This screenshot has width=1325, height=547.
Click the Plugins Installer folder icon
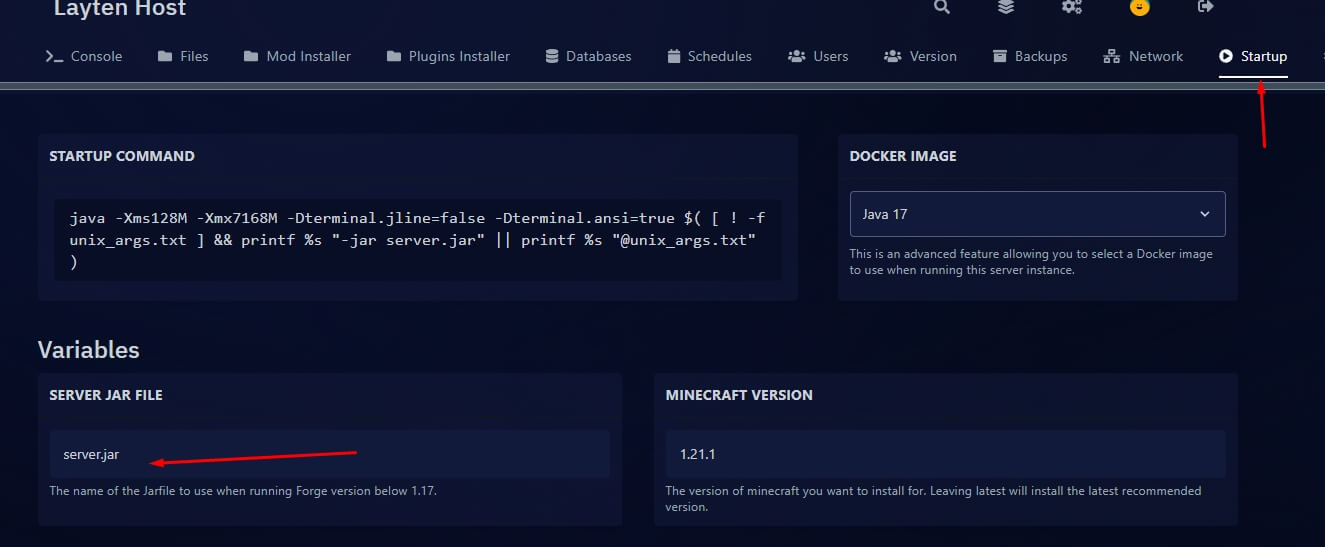393,56
